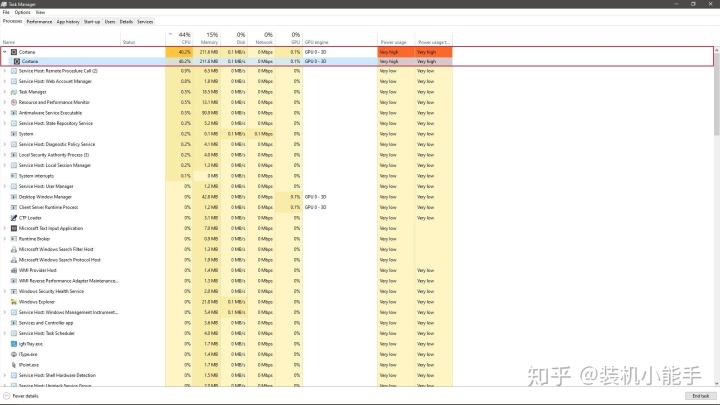Expand Local Security Authority Process row
720x405 pixels.
5,155
